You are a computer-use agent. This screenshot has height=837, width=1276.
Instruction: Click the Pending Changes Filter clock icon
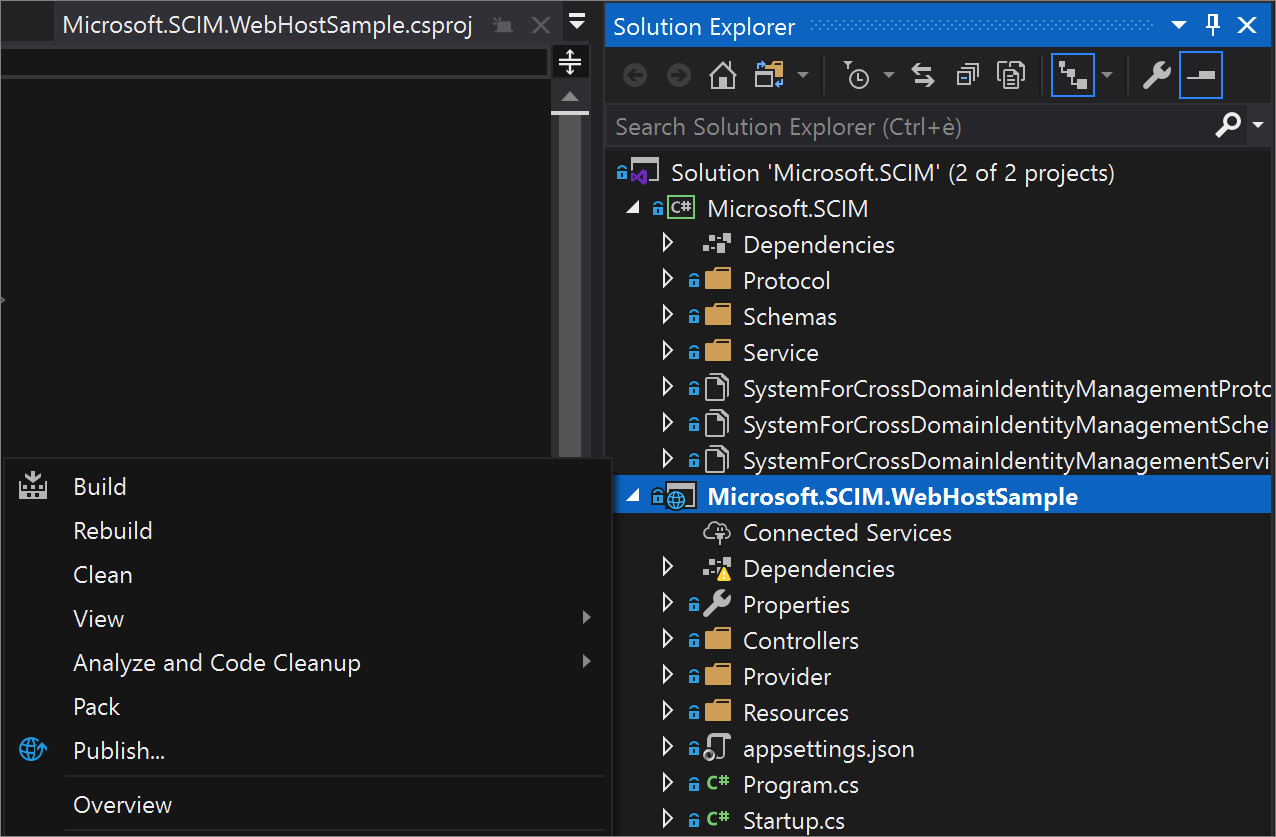[x=857, y=76]
